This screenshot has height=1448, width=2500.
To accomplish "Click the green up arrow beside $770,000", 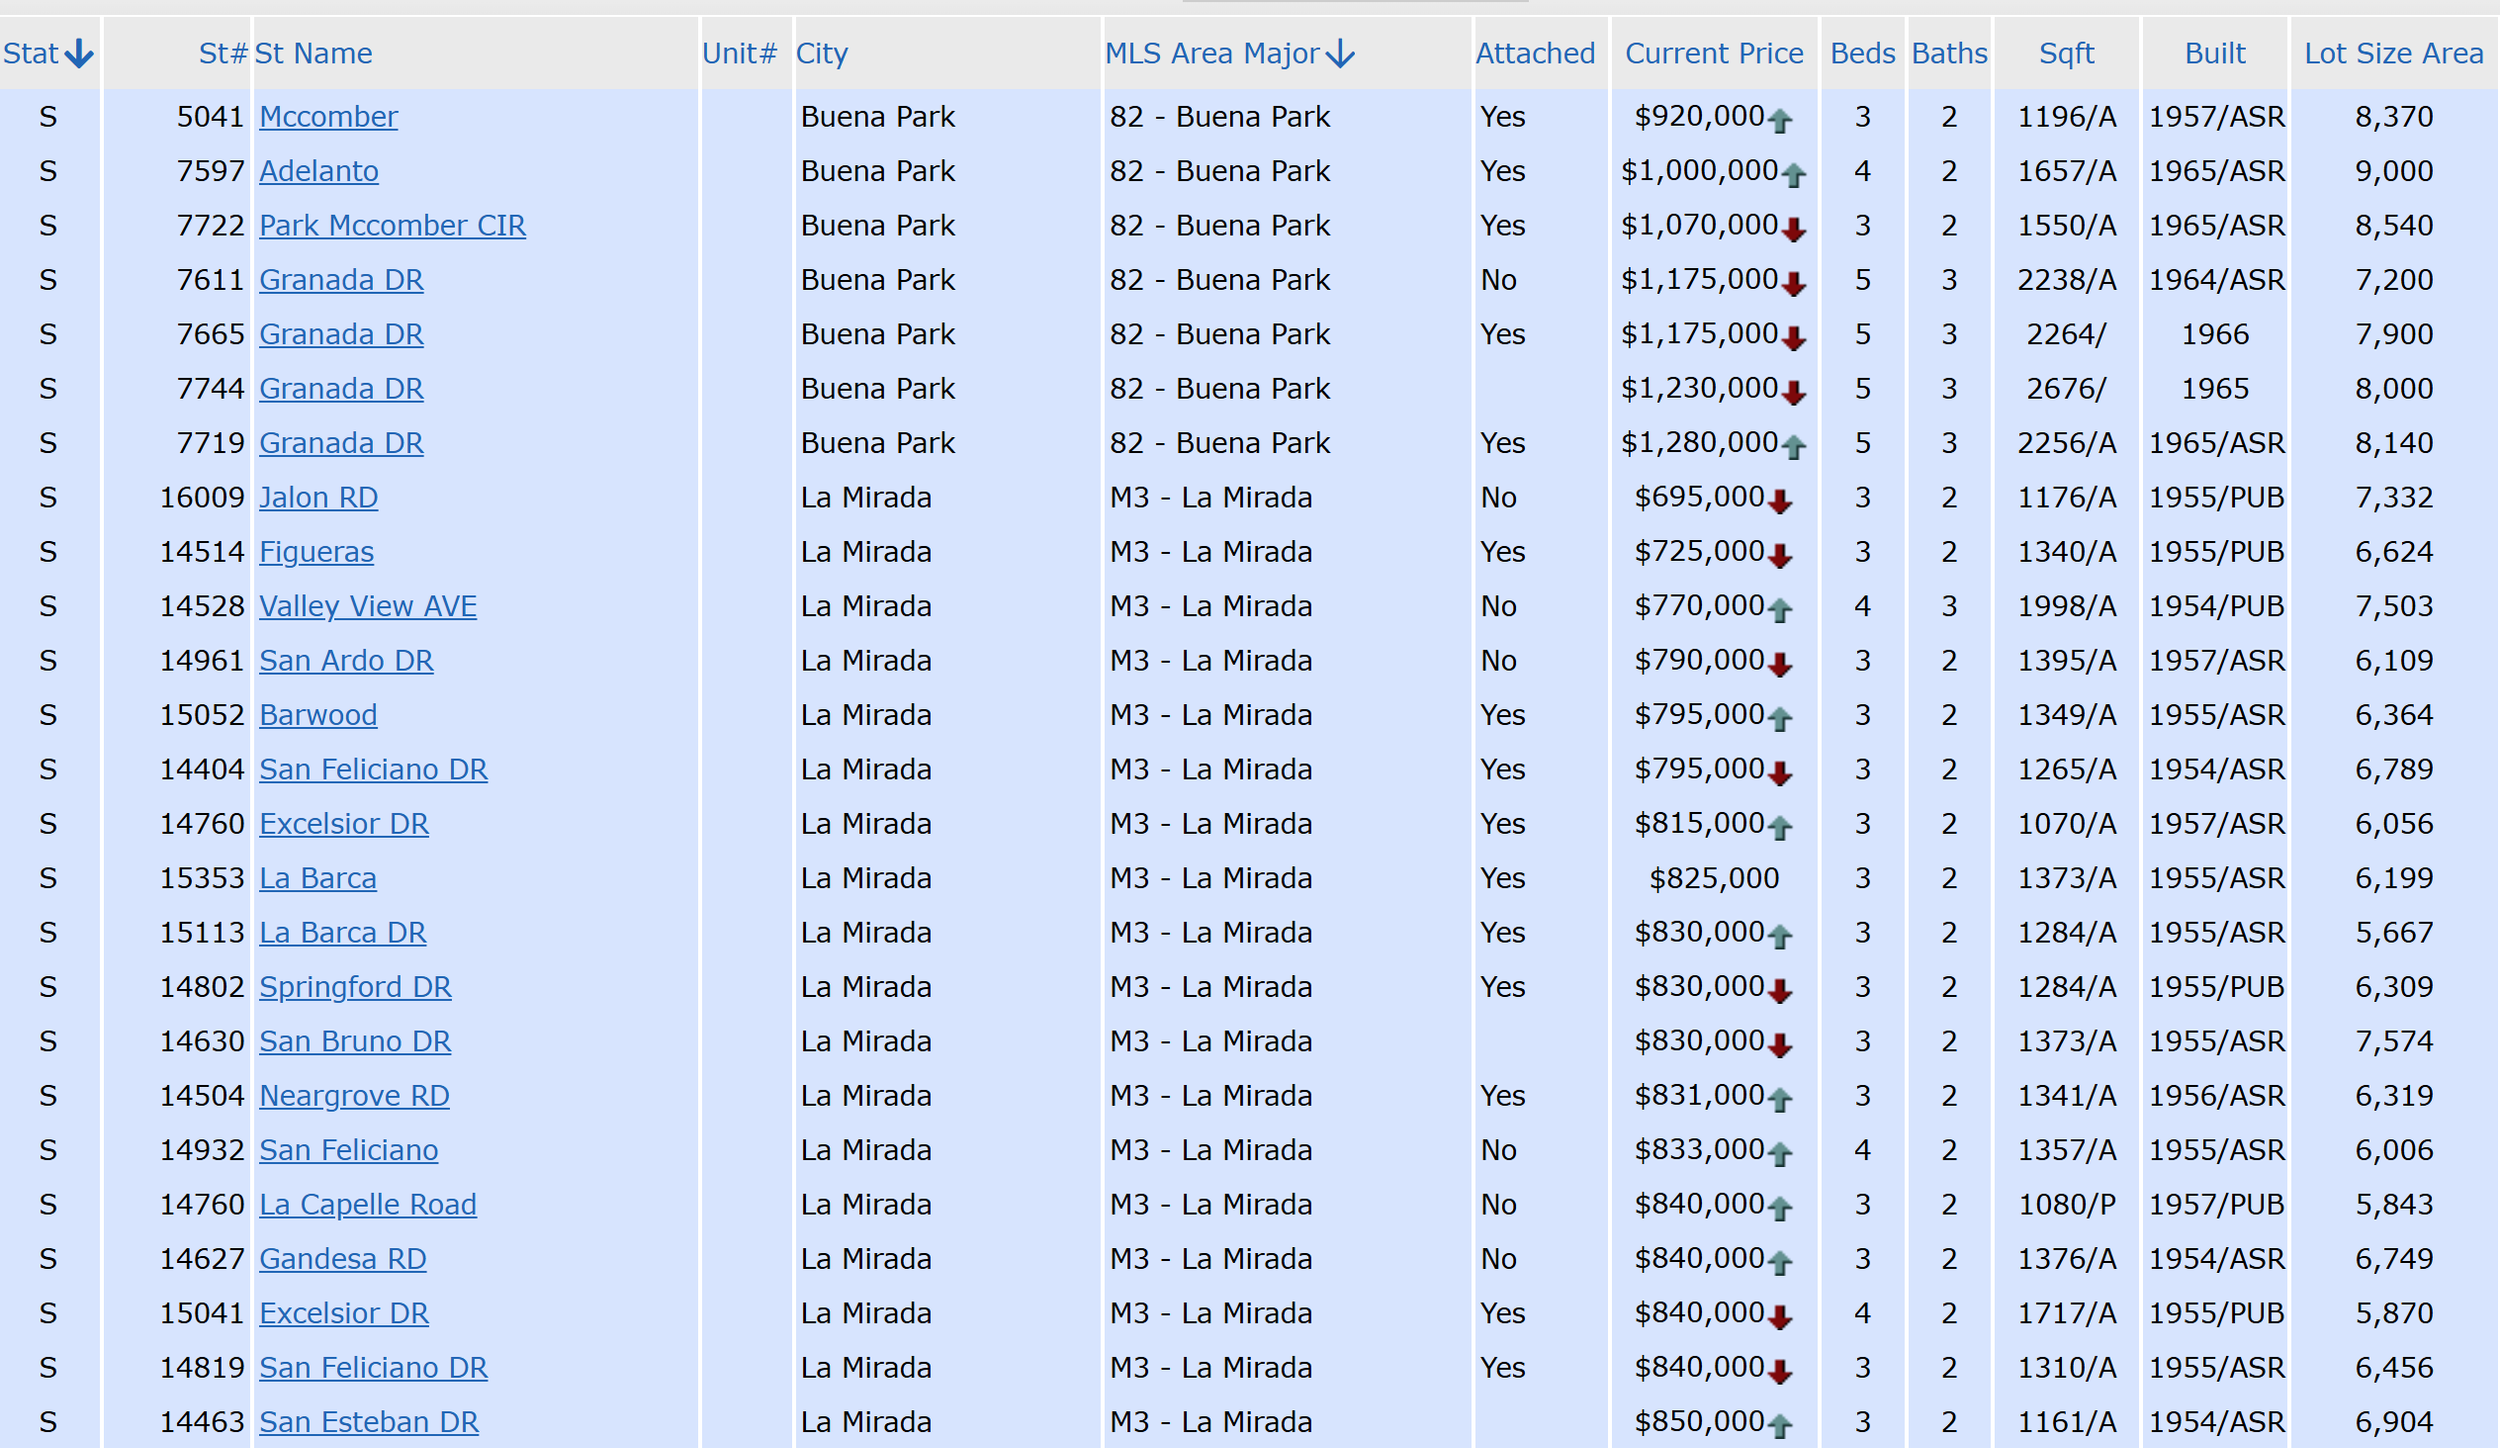I will [x=1779, y=610].
